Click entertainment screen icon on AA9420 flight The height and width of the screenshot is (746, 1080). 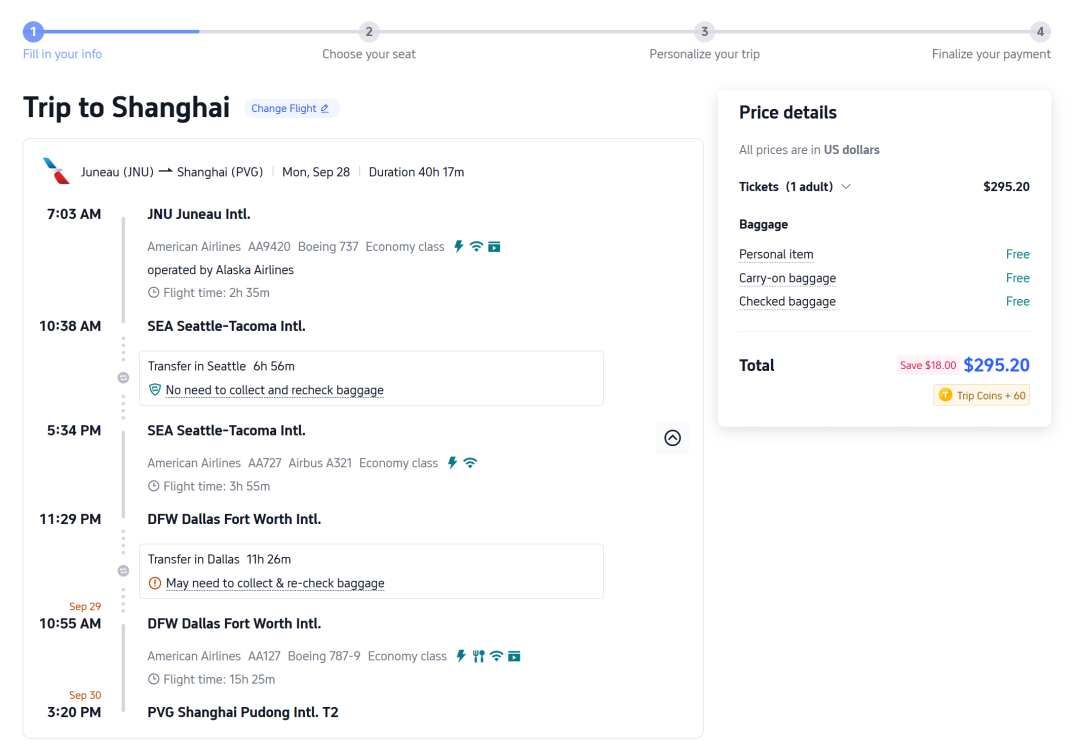pos(495,247)
